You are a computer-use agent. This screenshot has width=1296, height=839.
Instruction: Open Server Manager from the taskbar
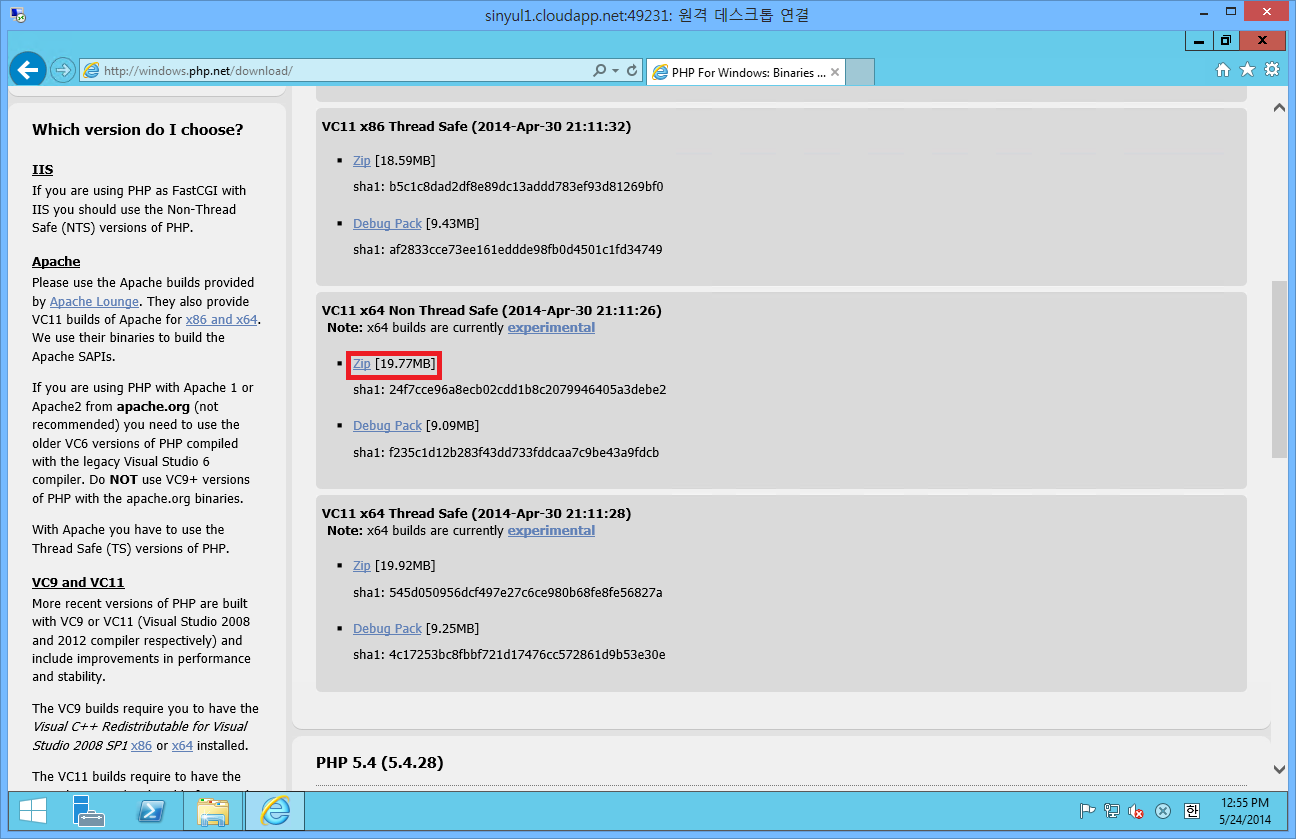[x=91, y=812]
